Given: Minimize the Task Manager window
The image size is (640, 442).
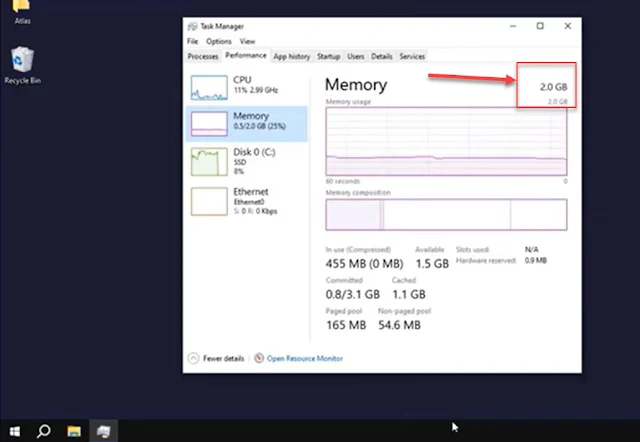Looking at the screenshot, I should [513, 26].
